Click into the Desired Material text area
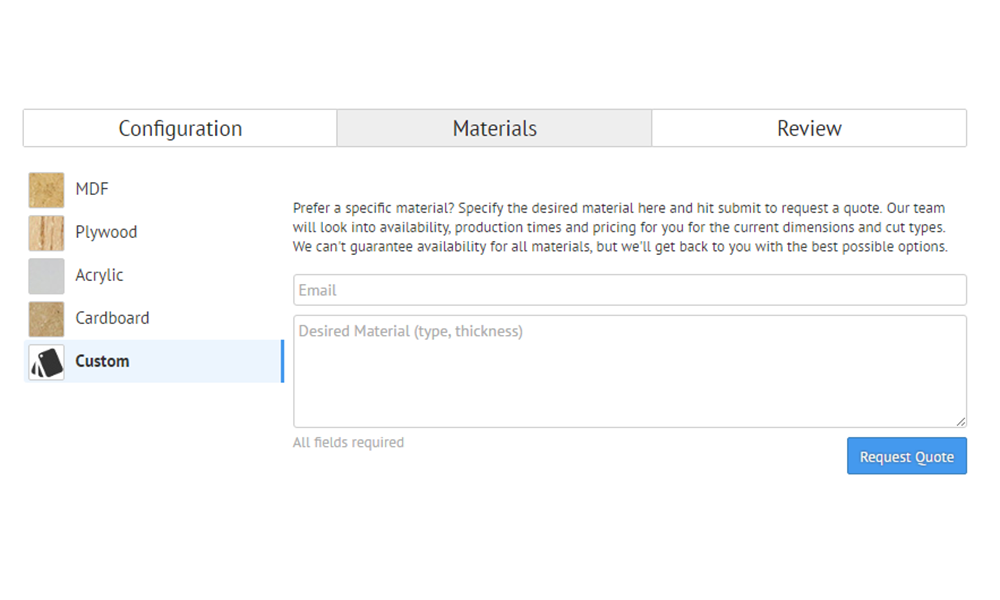This screenshot has width=1000, height=600. 629,371
